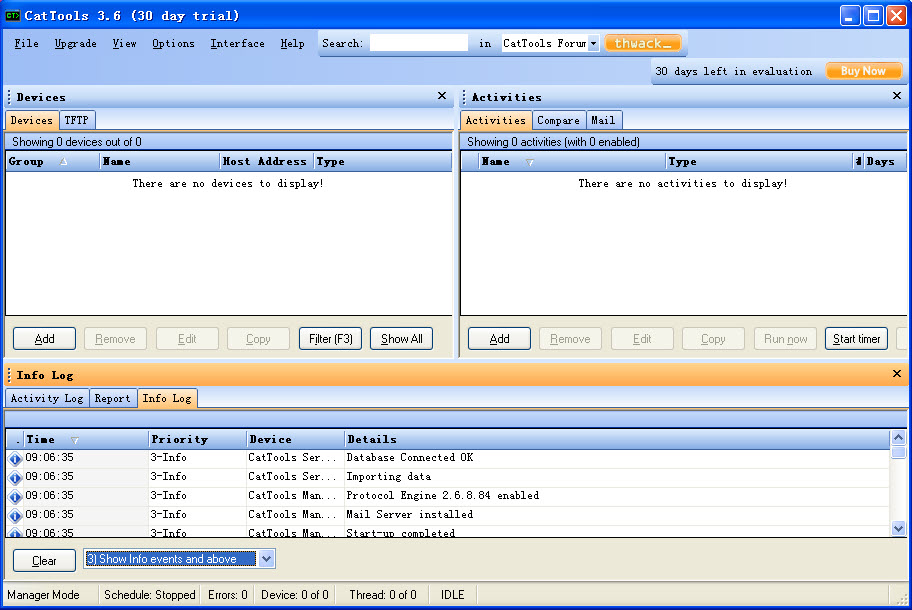912x610 pixels.
Task: Click the devices Filter (F3) button
Action: tap(330, 339)
